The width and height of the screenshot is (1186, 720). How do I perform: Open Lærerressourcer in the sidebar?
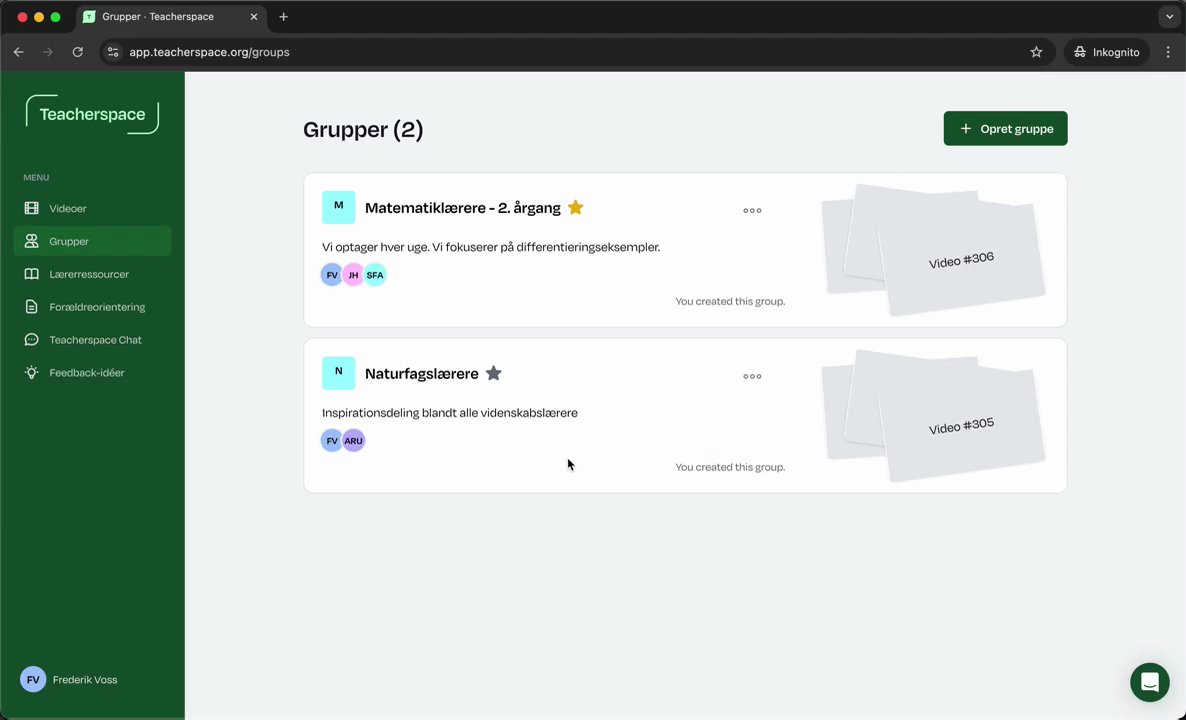pyautogui.click(x=92, y=274)
